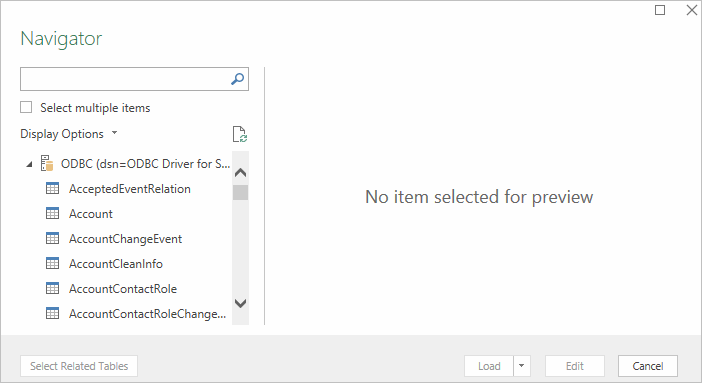Click the Load button
This screenshot has width=702, height=383.
489,366
